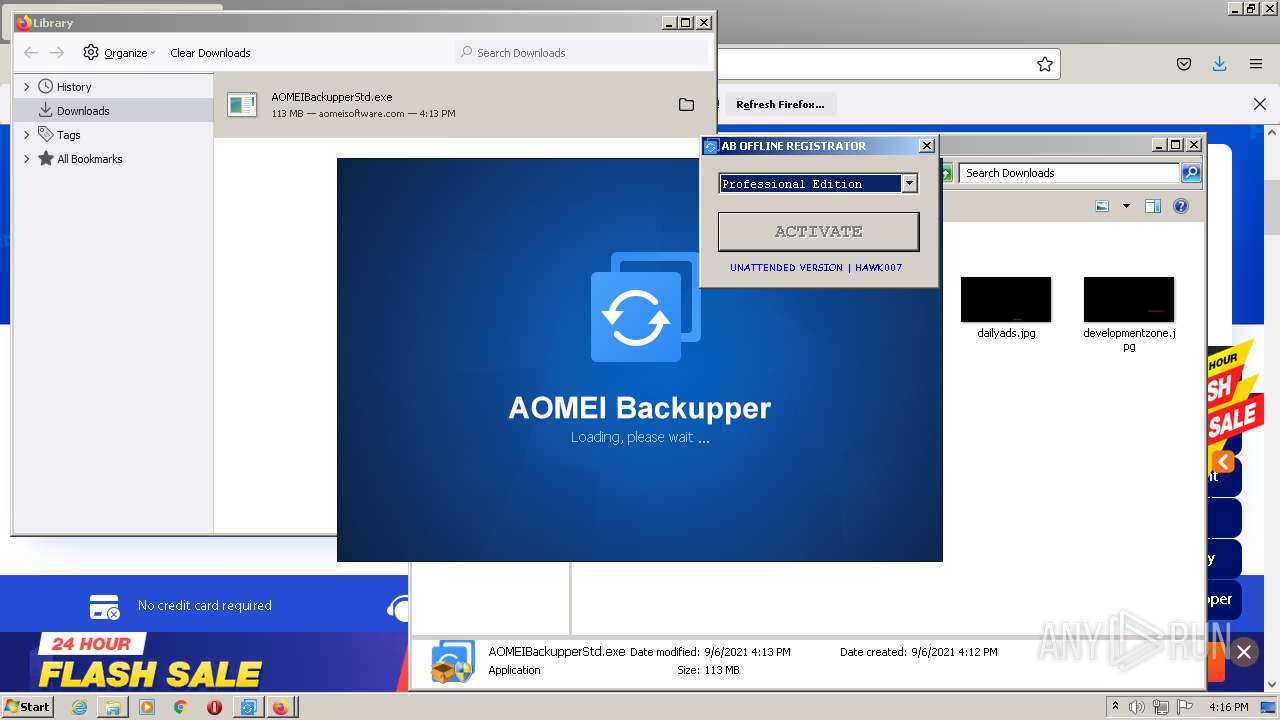Screen dimensions: 1280x720
Task: Open the Explorer view options dropdown arrow
Action: coord(1126,206)
